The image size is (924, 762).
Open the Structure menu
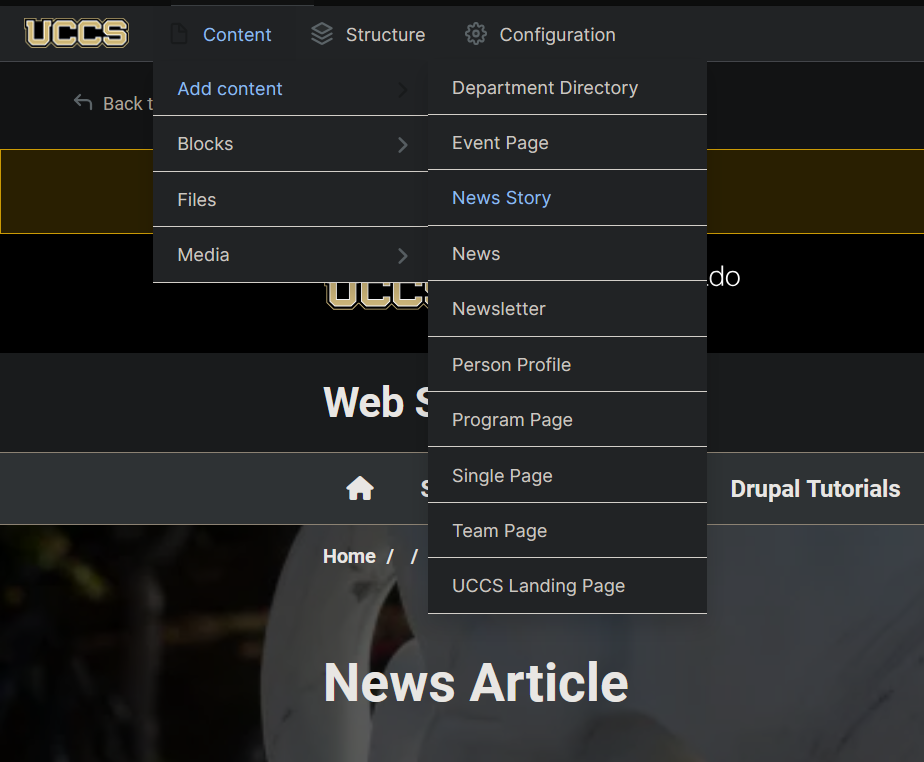coord(385,35)
